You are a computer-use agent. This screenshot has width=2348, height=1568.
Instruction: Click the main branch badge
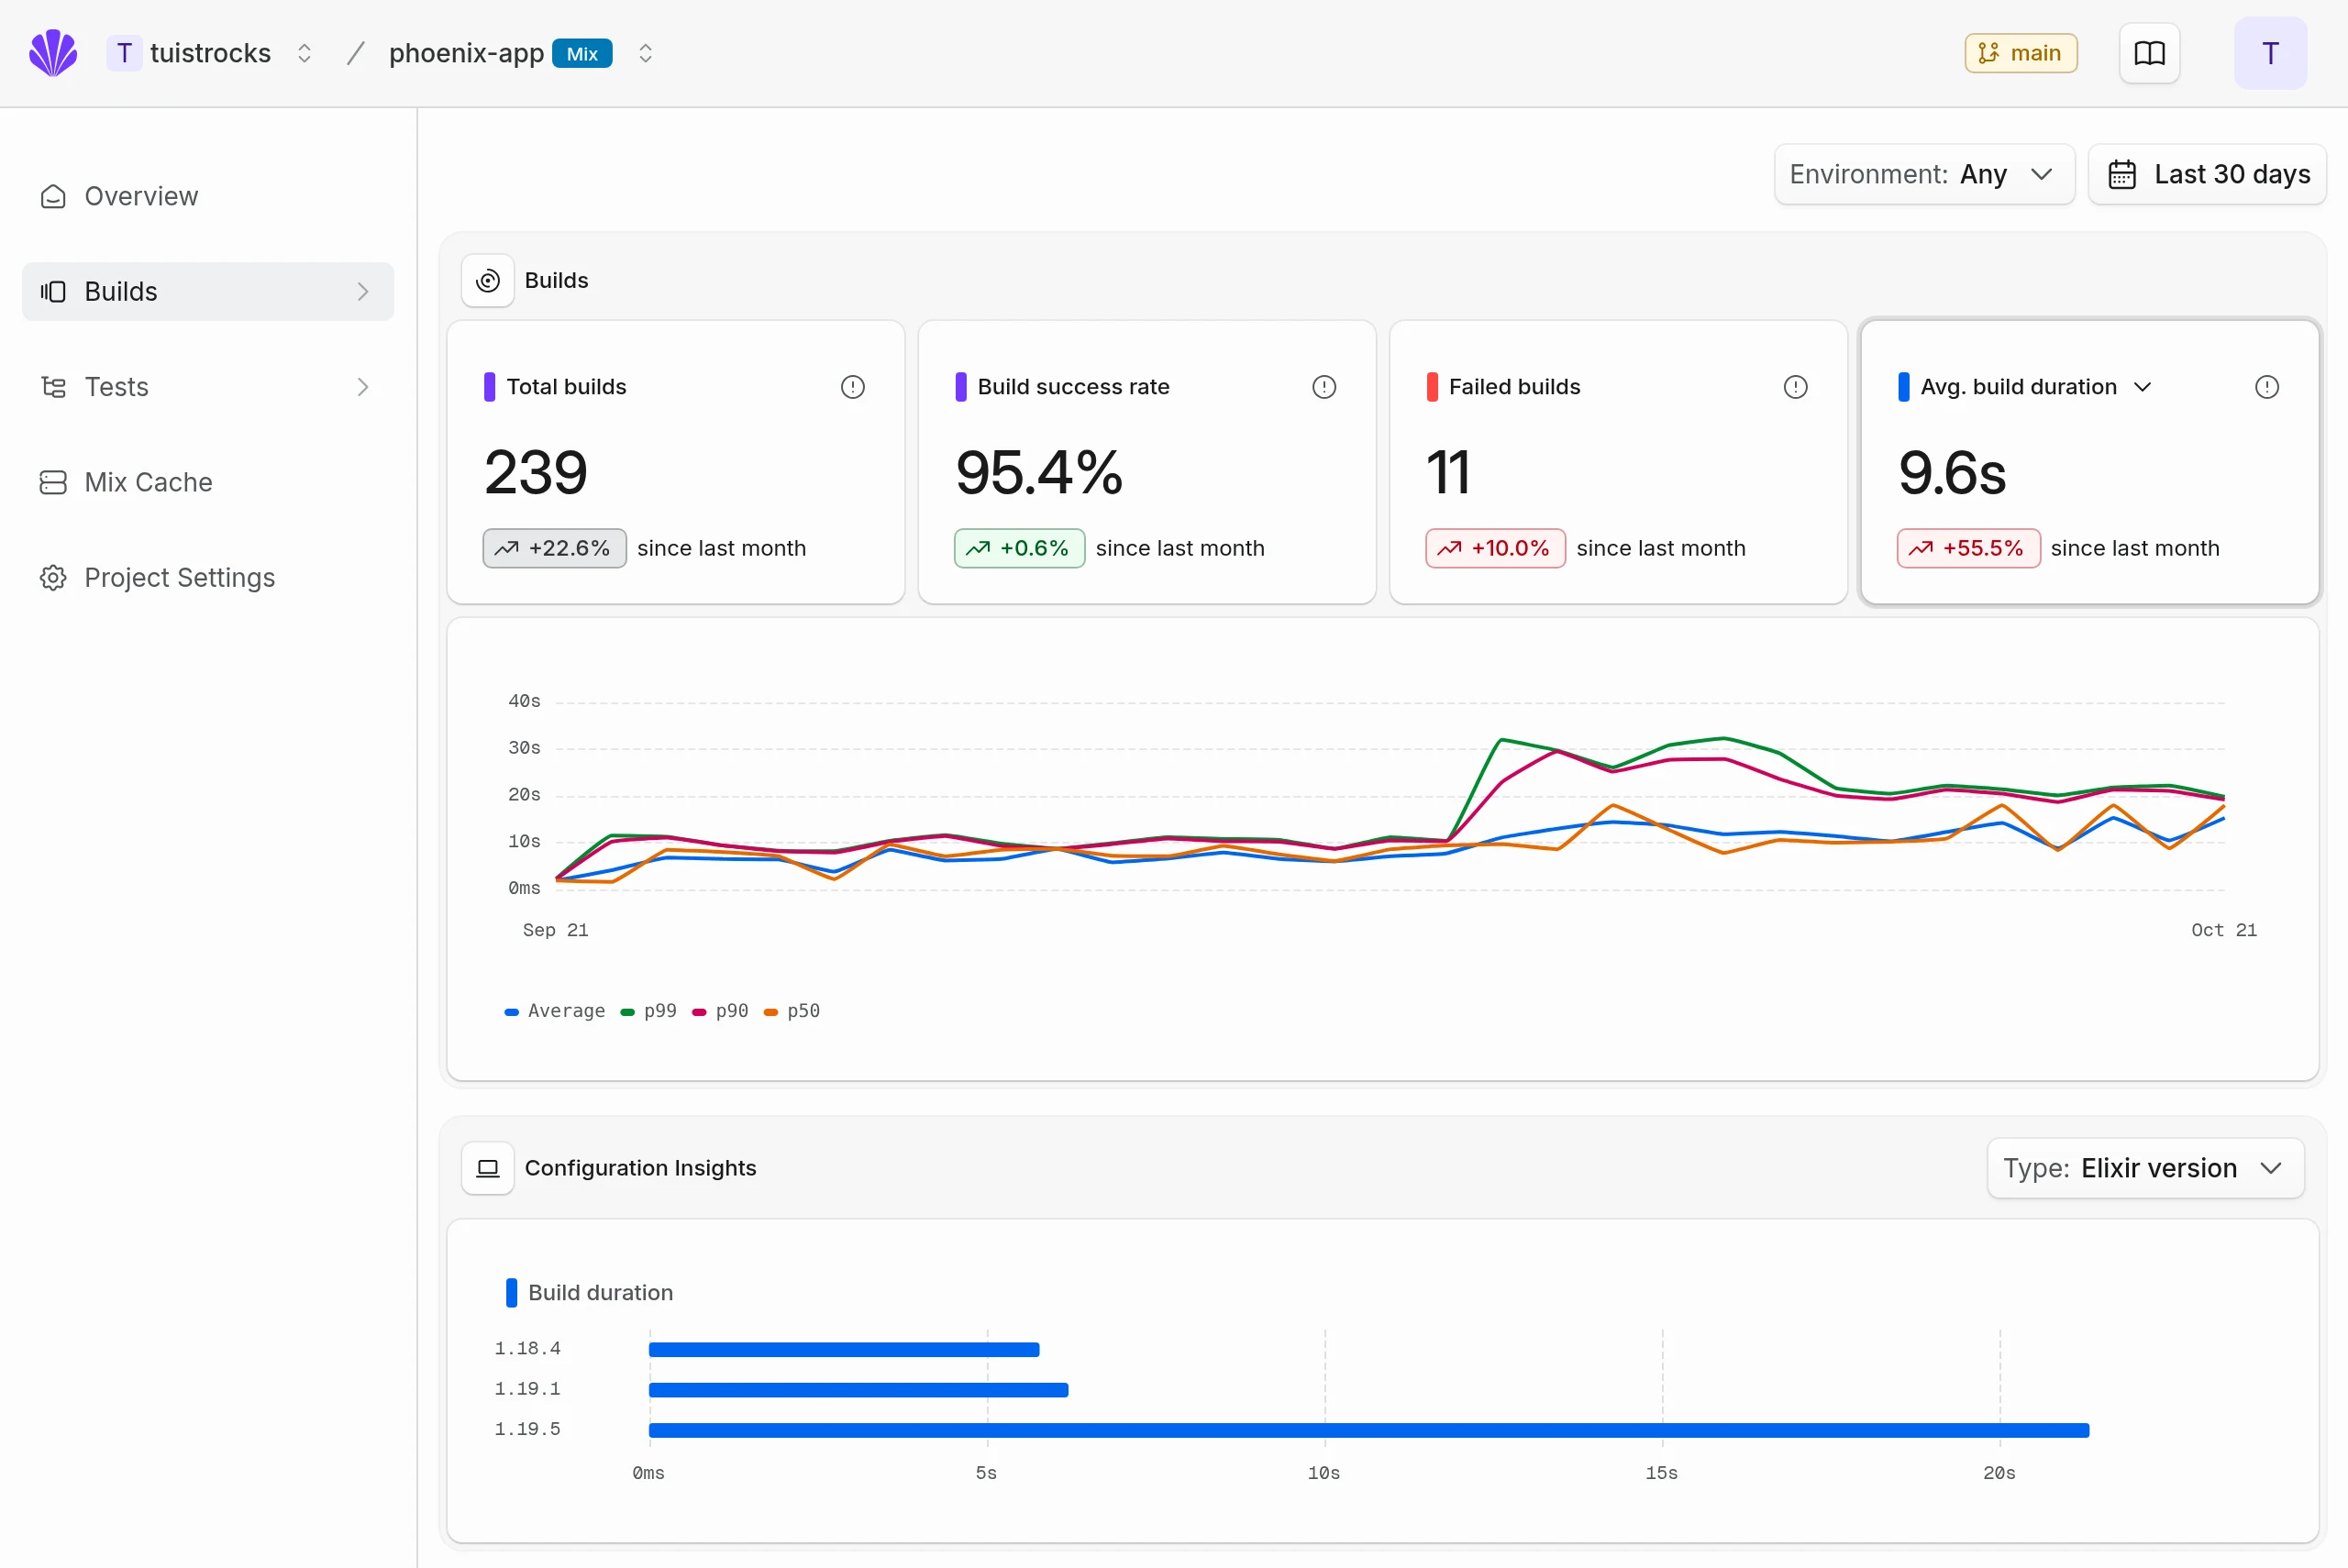click(2020, 53)
